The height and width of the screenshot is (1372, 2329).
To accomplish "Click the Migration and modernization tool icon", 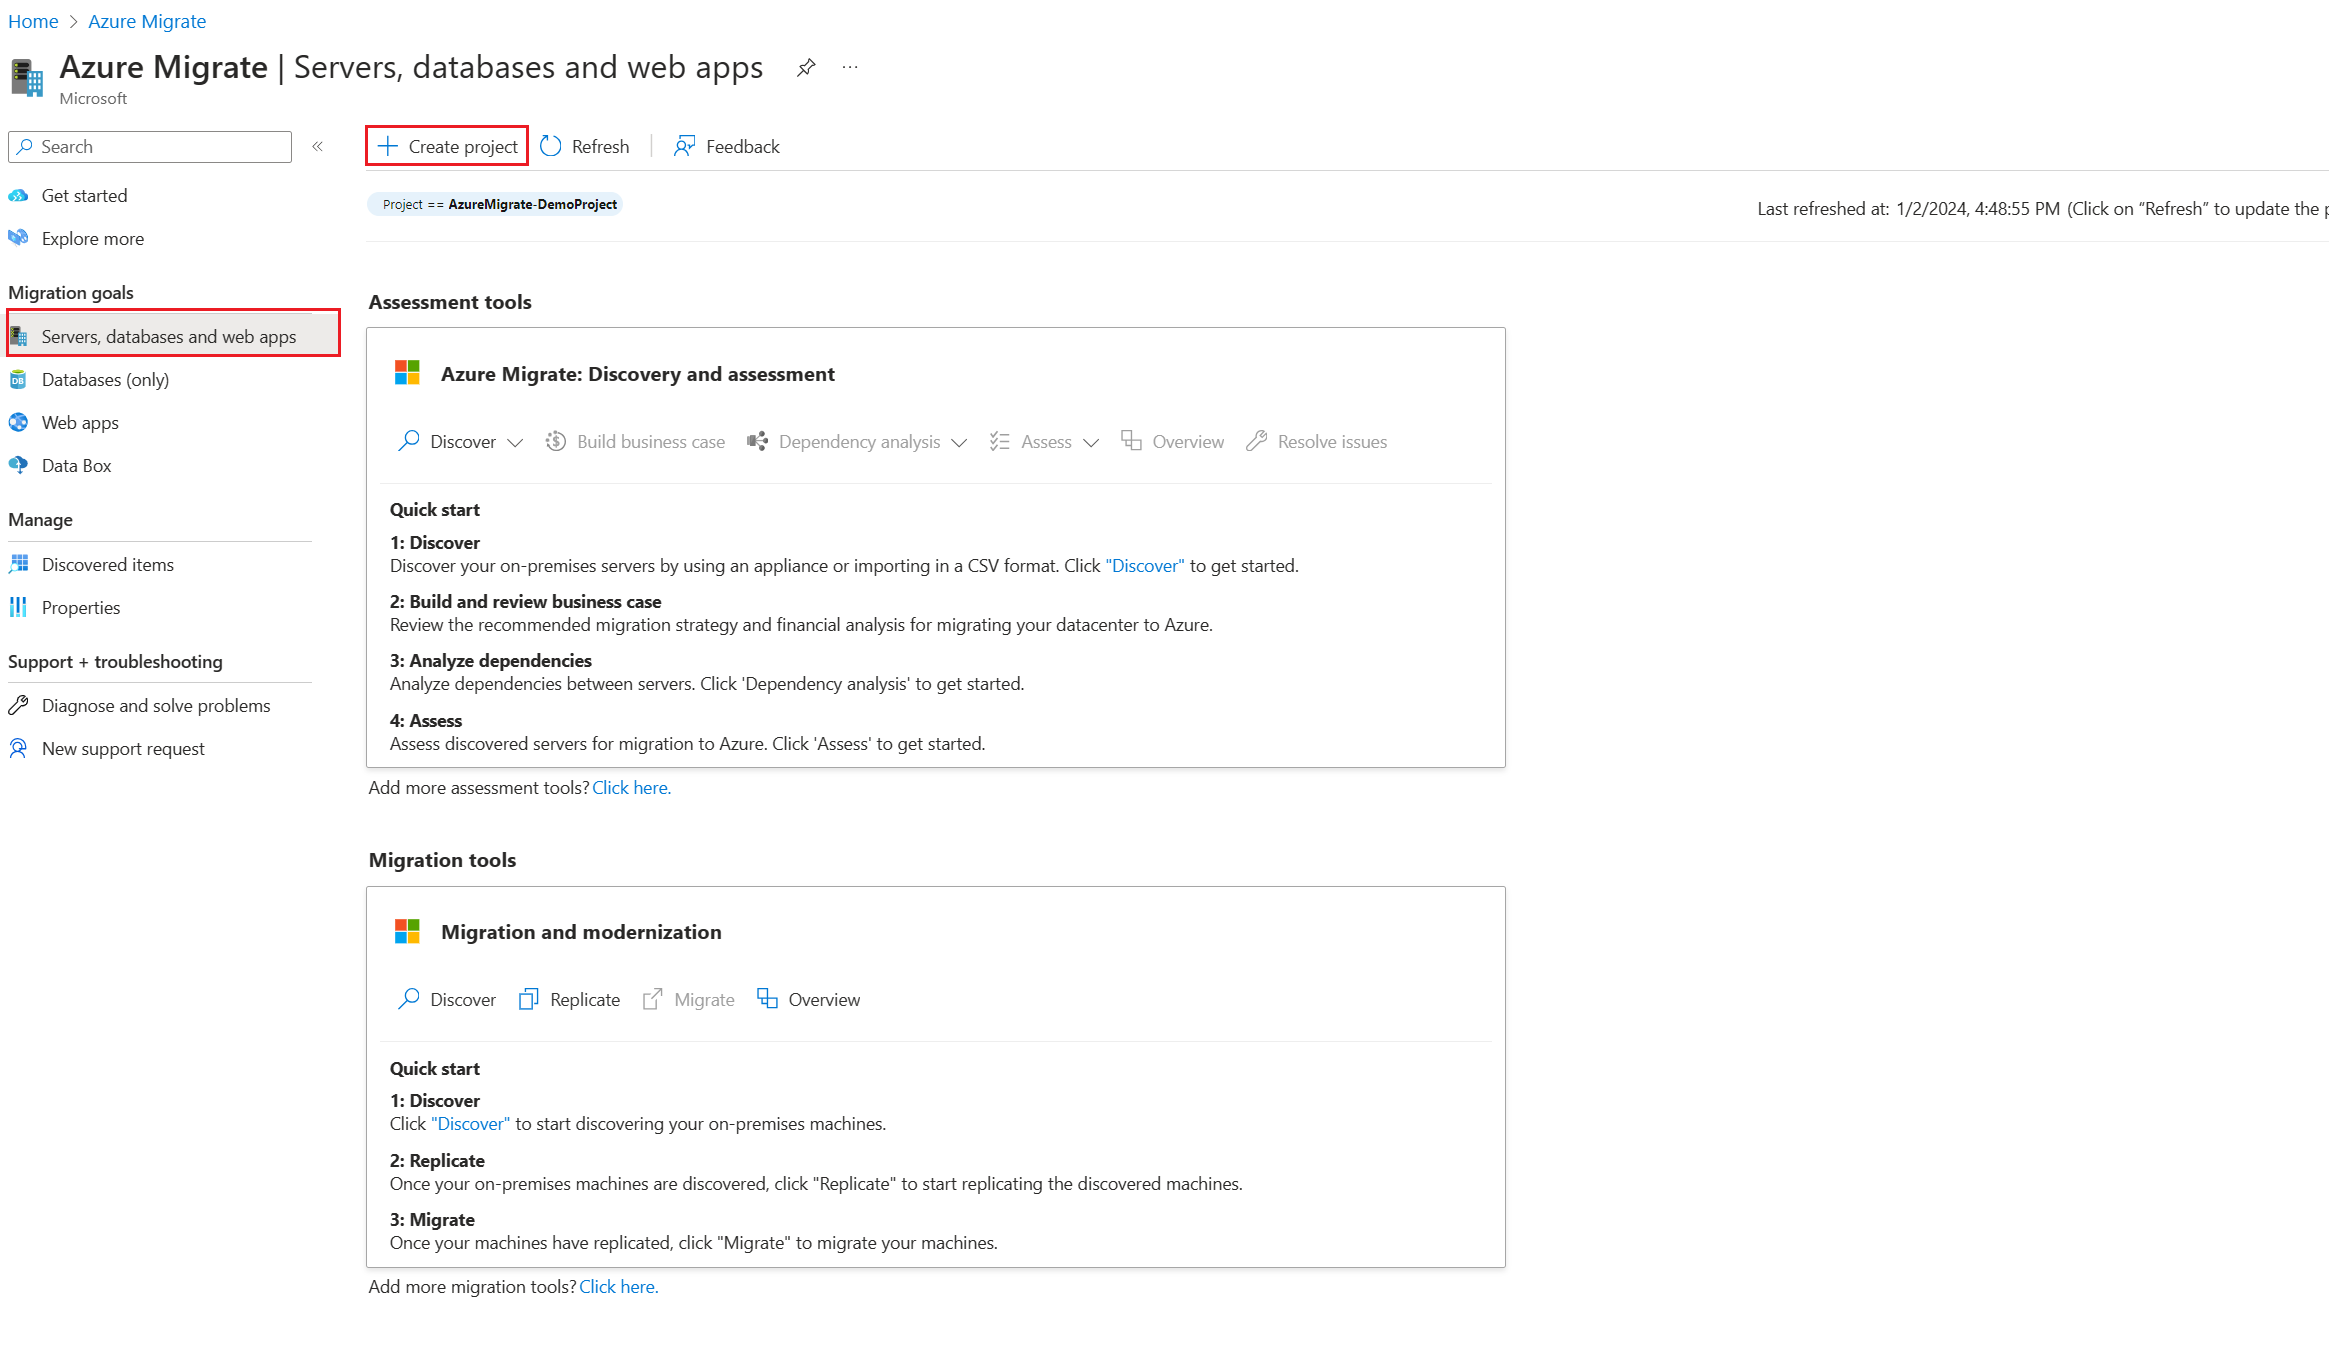I will [408, 931].
